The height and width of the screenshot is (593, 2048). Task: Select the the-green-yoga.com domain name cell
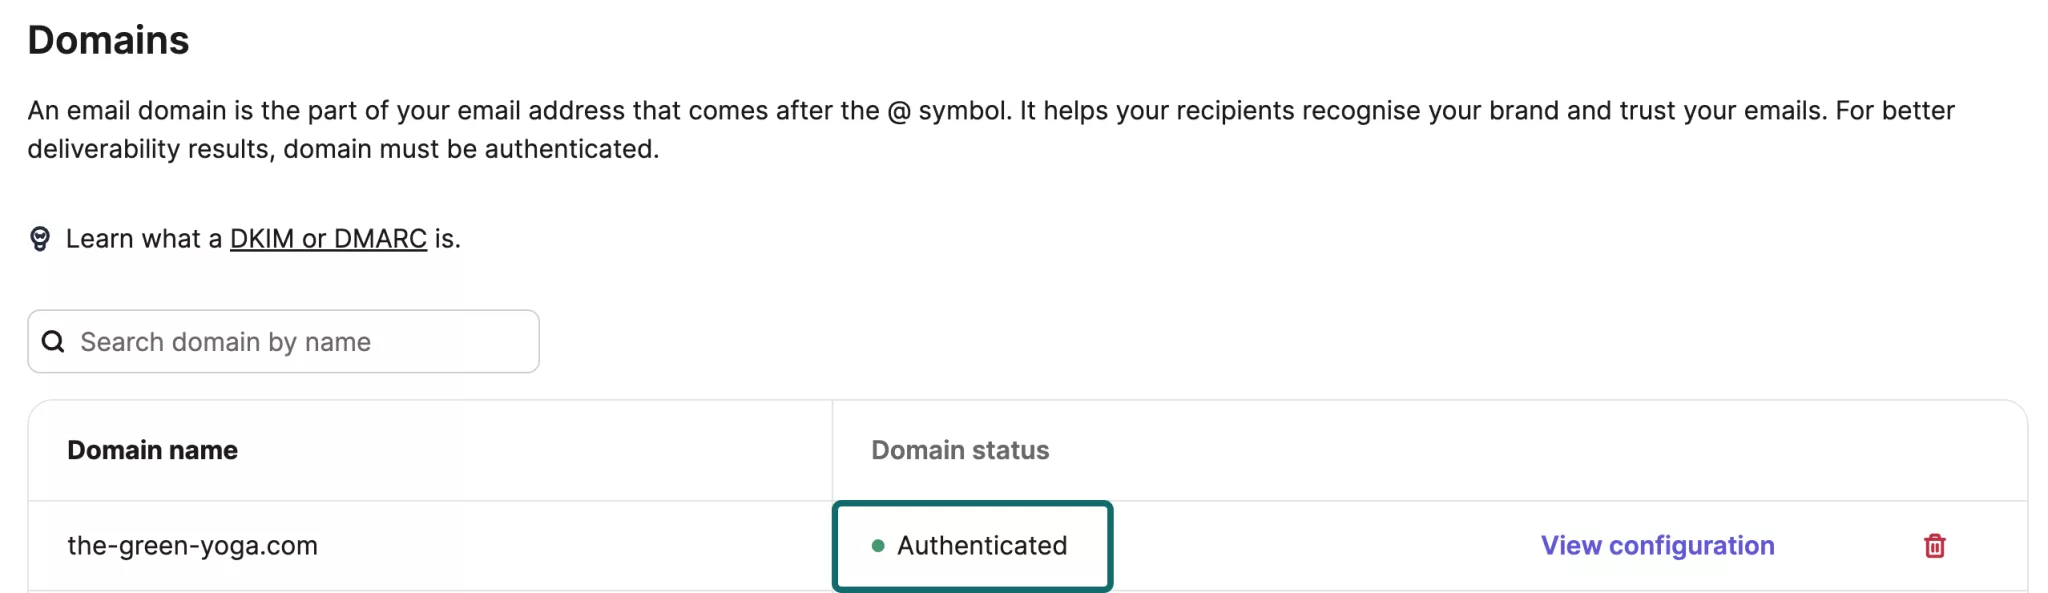click(192, 546)
